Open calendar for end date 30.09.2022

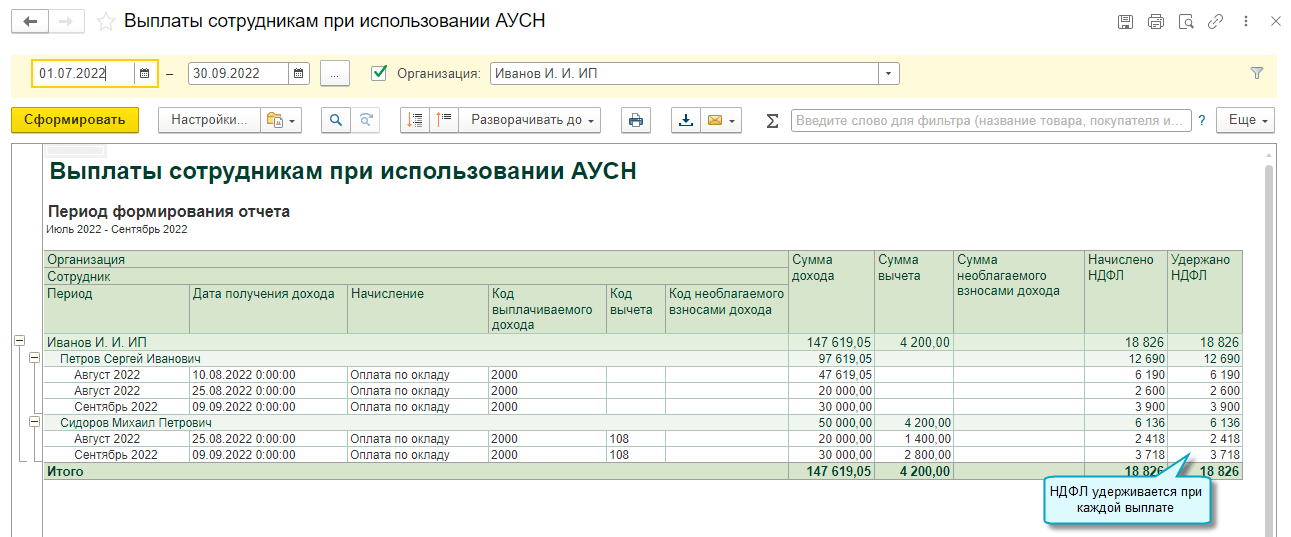tap(299, 73)
